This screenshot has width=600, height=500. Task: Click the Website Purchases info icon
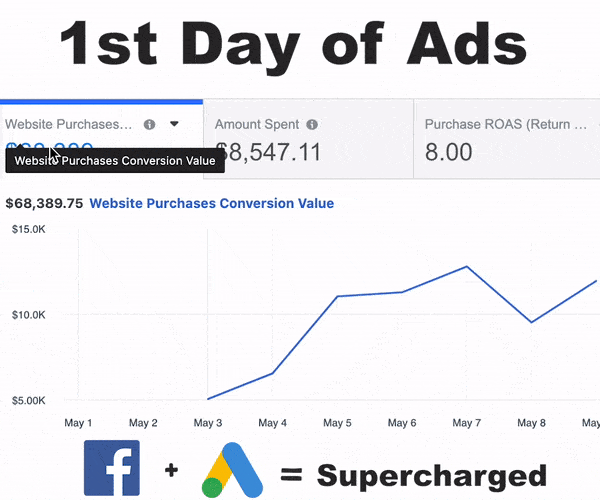click(149, 124)
